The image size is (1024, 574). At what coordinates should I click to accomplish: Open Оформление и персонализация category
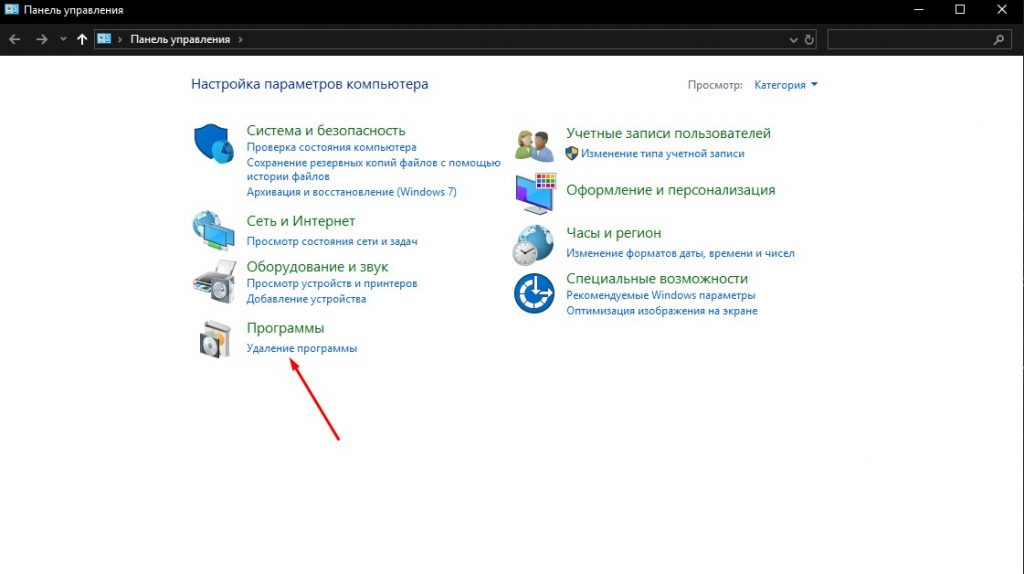[x=671, y=190]
